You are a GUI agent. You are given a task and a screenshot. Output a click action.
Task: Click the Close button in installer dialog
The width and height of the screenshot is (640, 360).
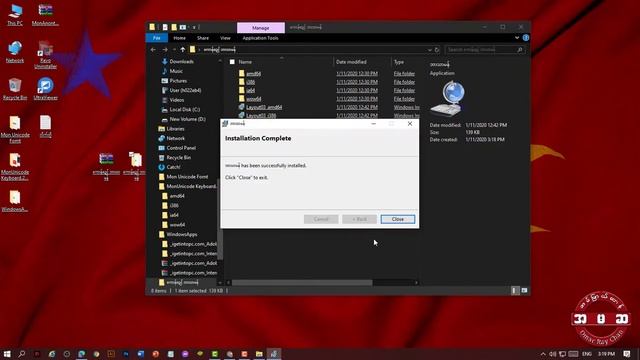click(x=398, y=219)
